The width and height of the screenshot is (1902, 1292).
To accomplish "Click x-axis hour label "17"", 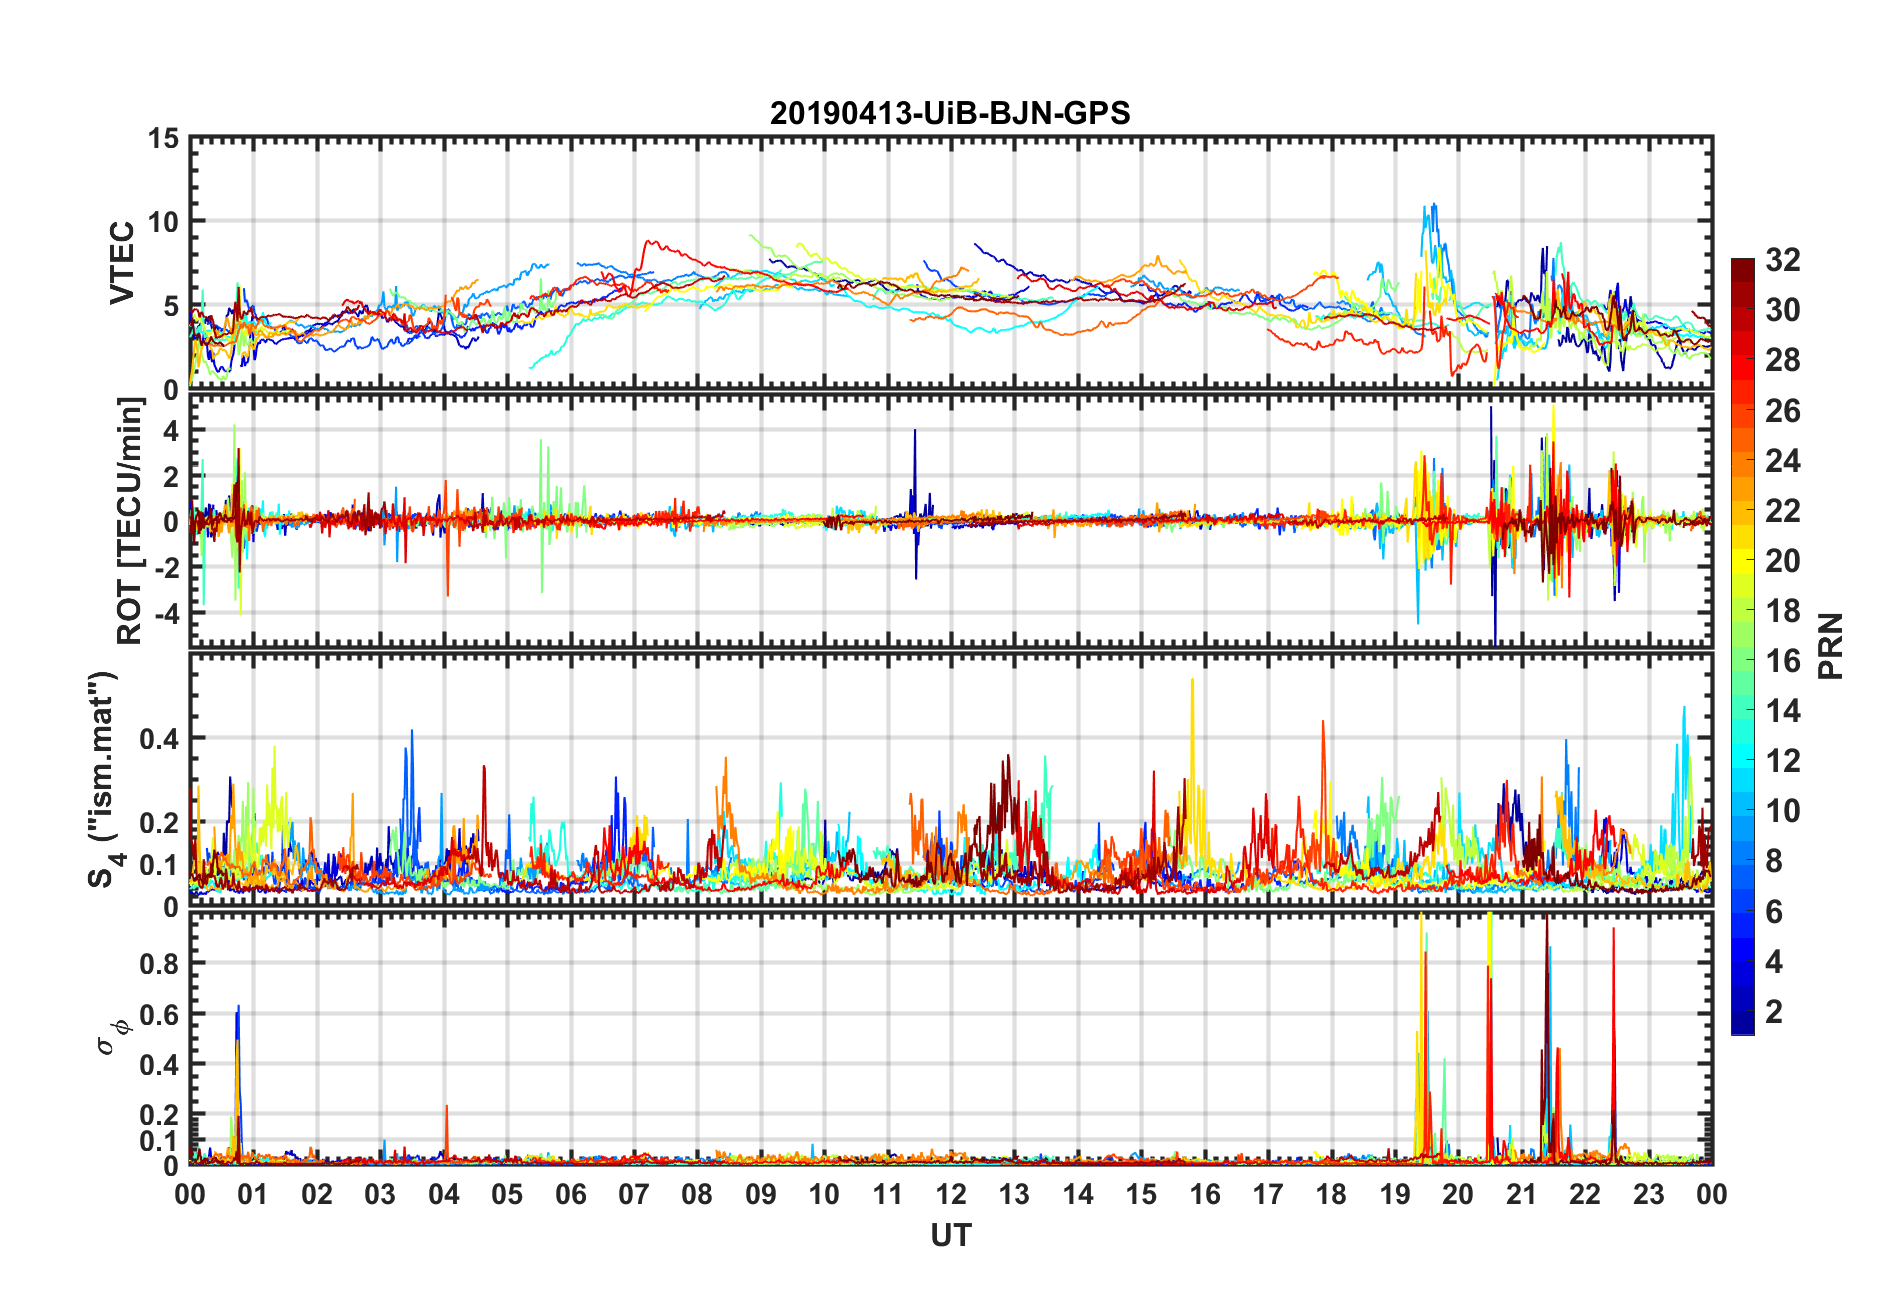I will point(1268,1194).
